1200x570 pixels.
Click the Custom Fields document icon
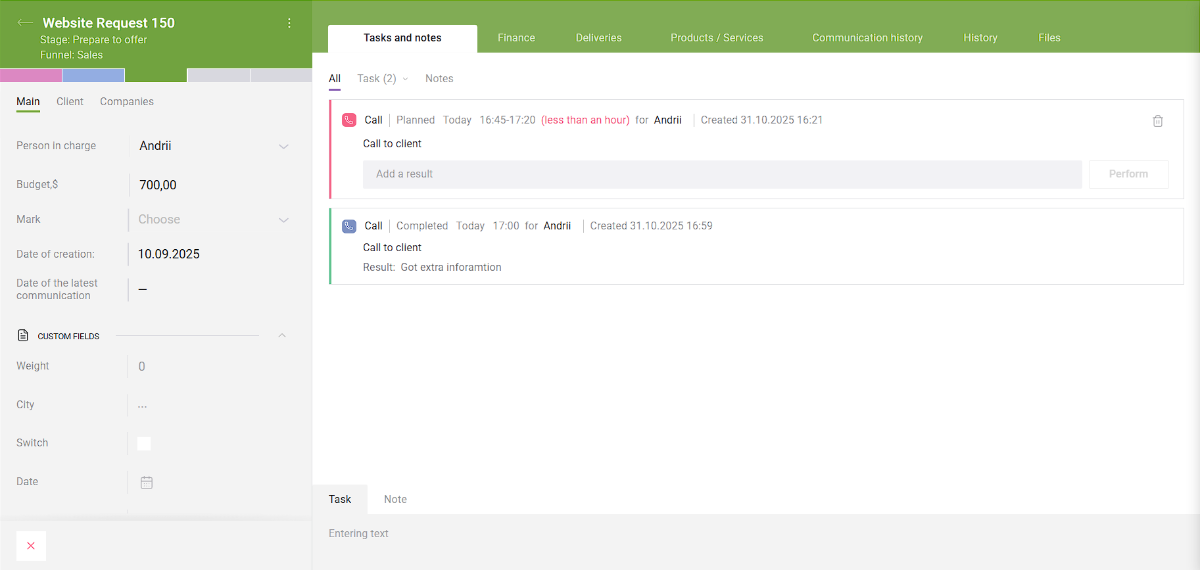coord(23,336)
